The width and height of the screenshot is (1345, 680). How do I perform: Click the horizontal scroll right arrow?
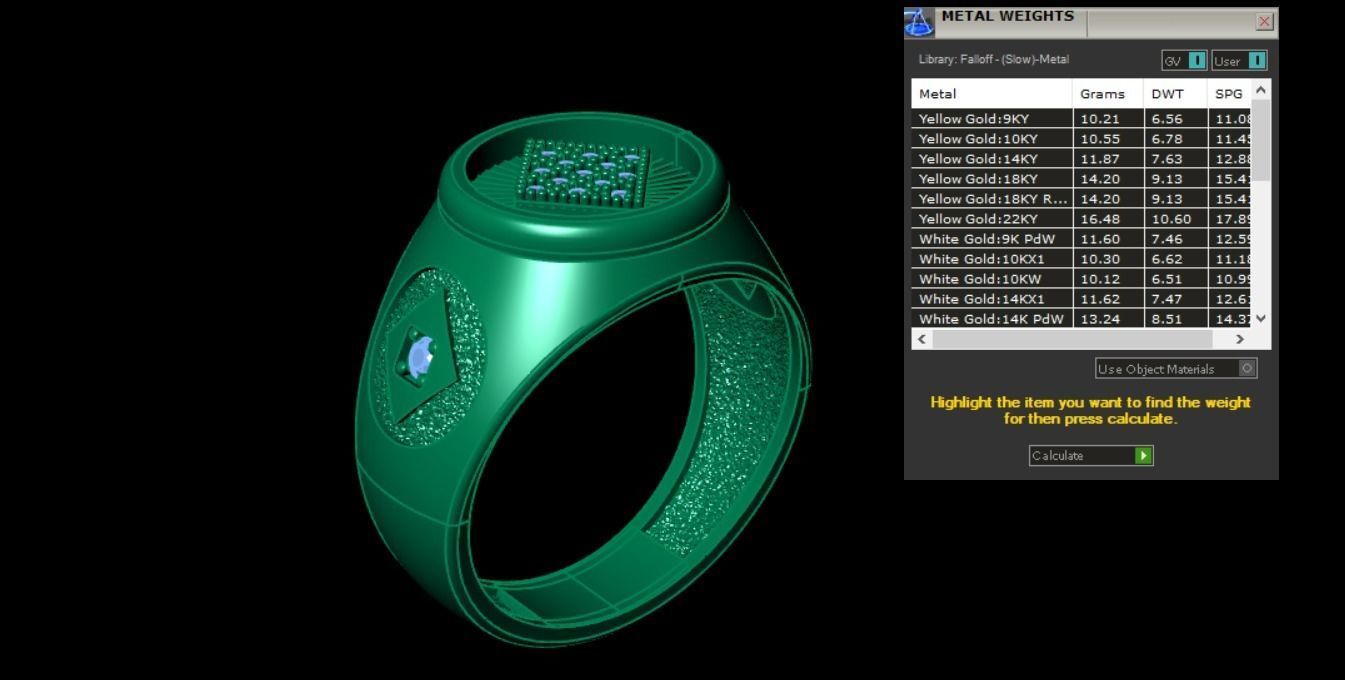1240,339
